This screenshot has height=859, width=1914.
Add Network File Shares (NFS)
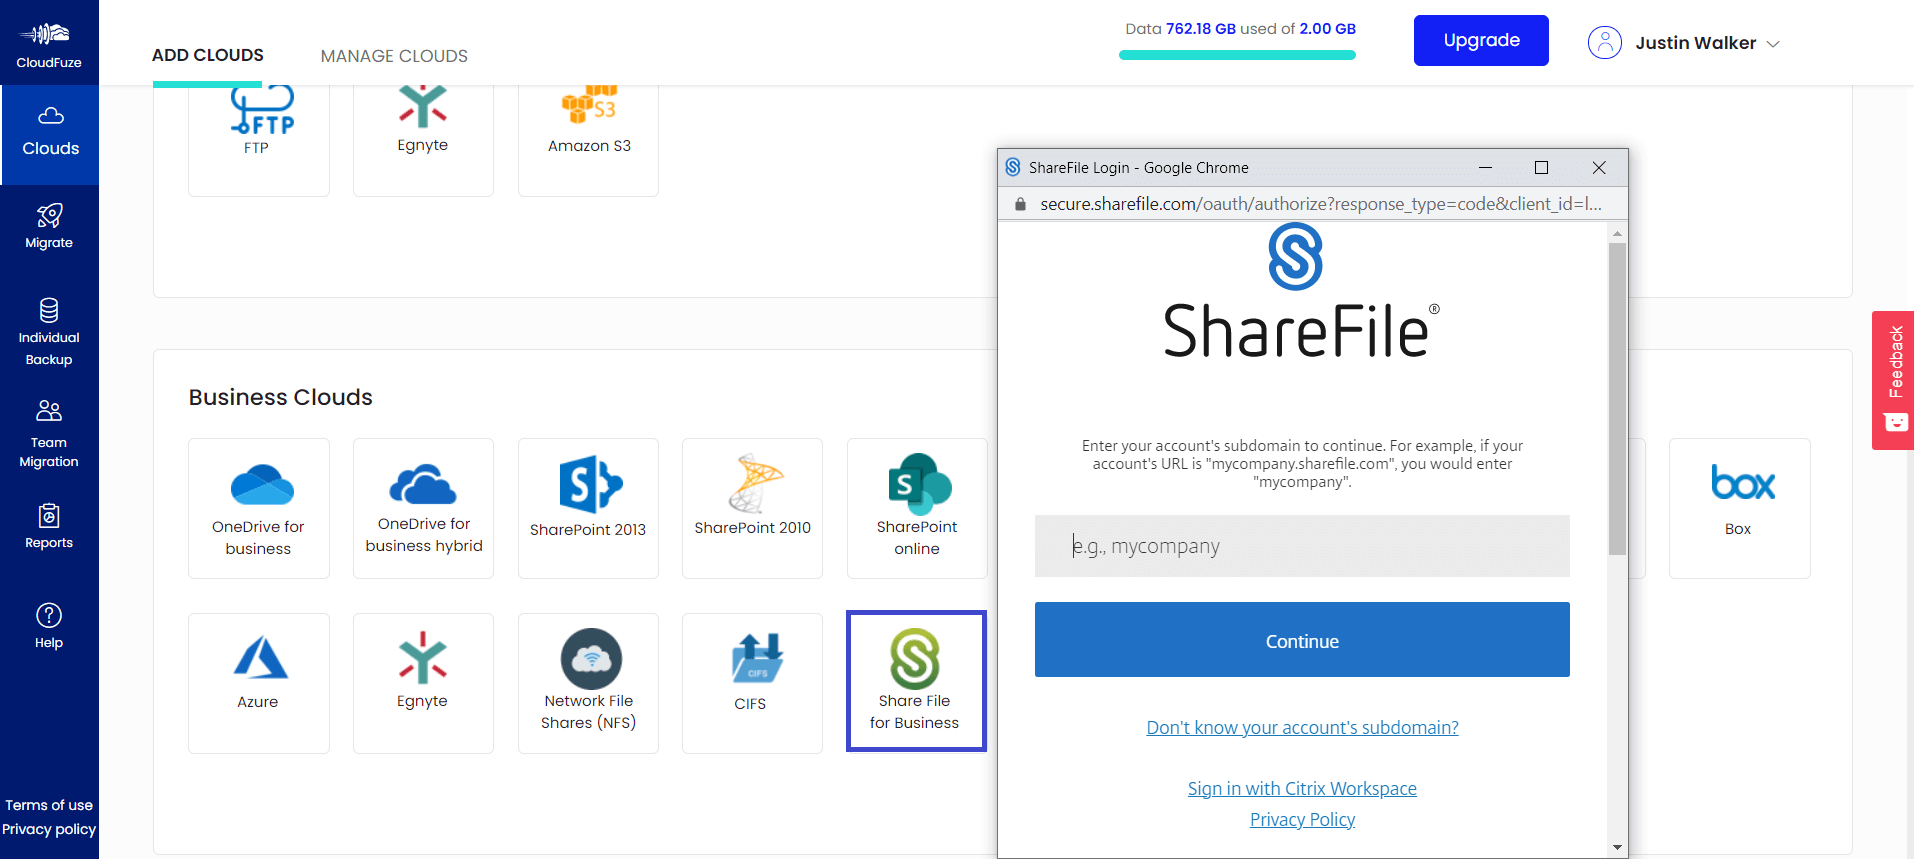click(x=588, y=683)
